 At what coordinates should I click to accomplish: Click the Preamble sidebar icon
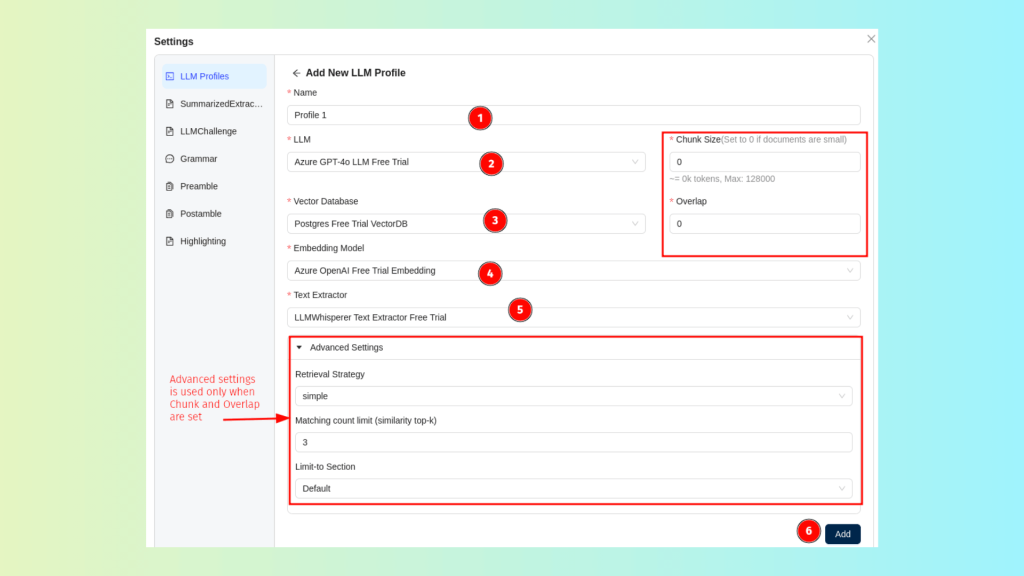(x=170, y=186)
